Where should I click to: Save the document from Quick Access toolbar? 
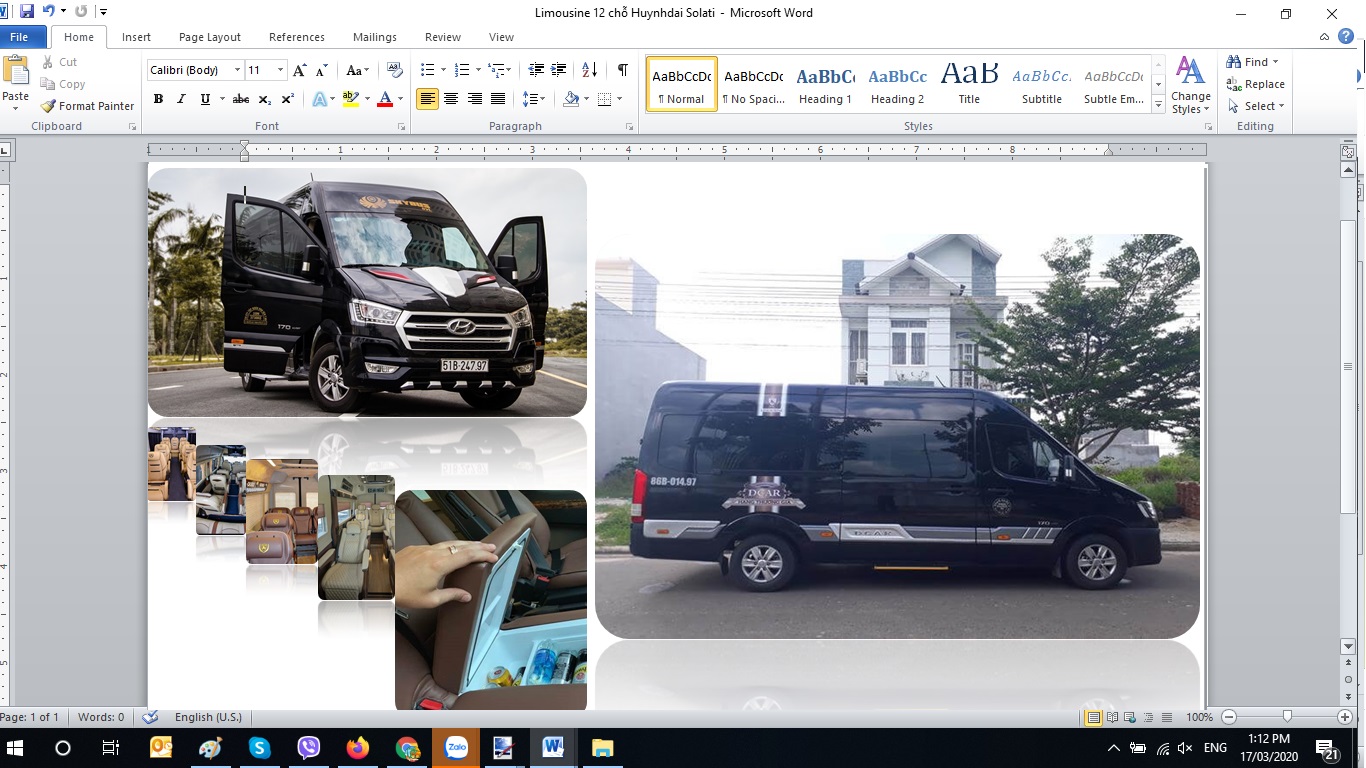click(x=27, y=12)
